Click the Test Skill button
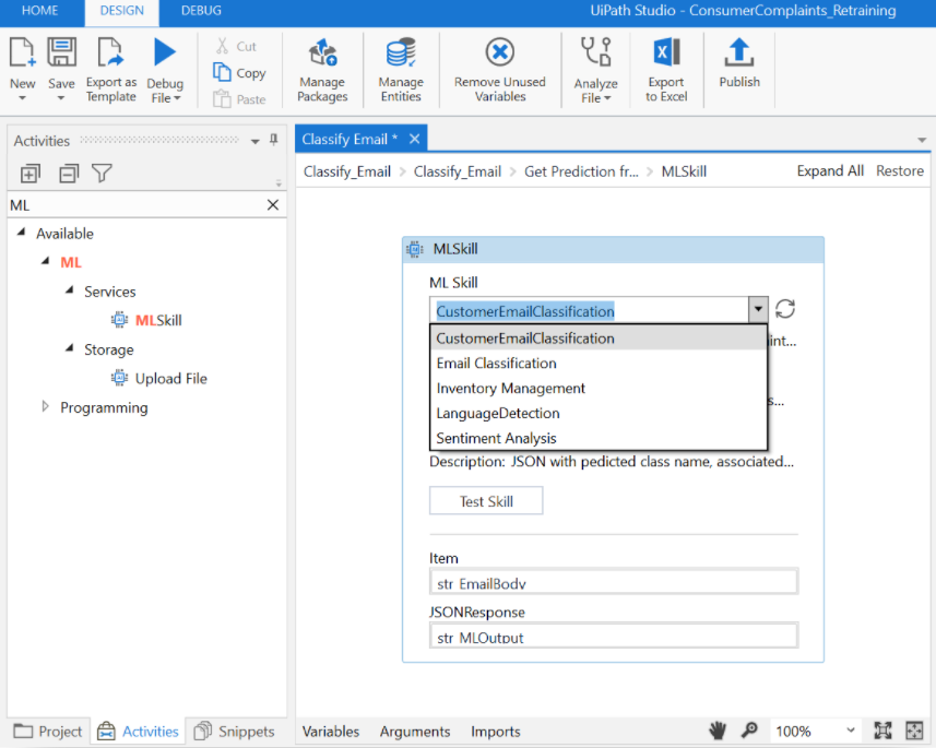This screenshot has width=936, height=748. pos(486,500)
